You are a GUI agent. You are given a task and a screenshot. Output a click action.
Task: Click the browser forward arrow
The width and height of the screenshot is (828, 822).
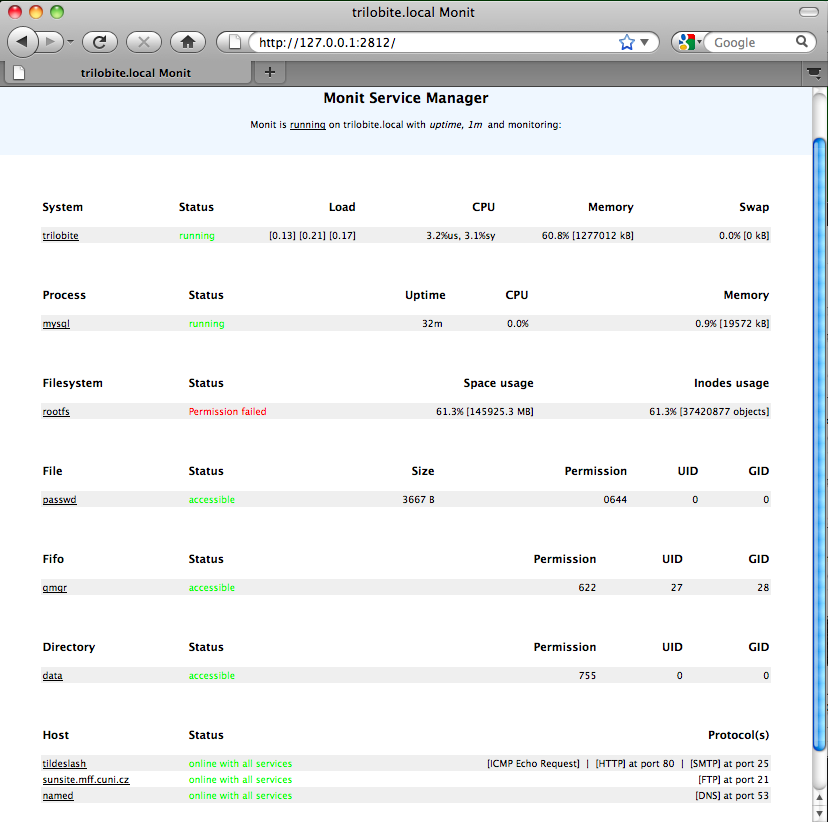pyautogui.click(x=51, y=41)
